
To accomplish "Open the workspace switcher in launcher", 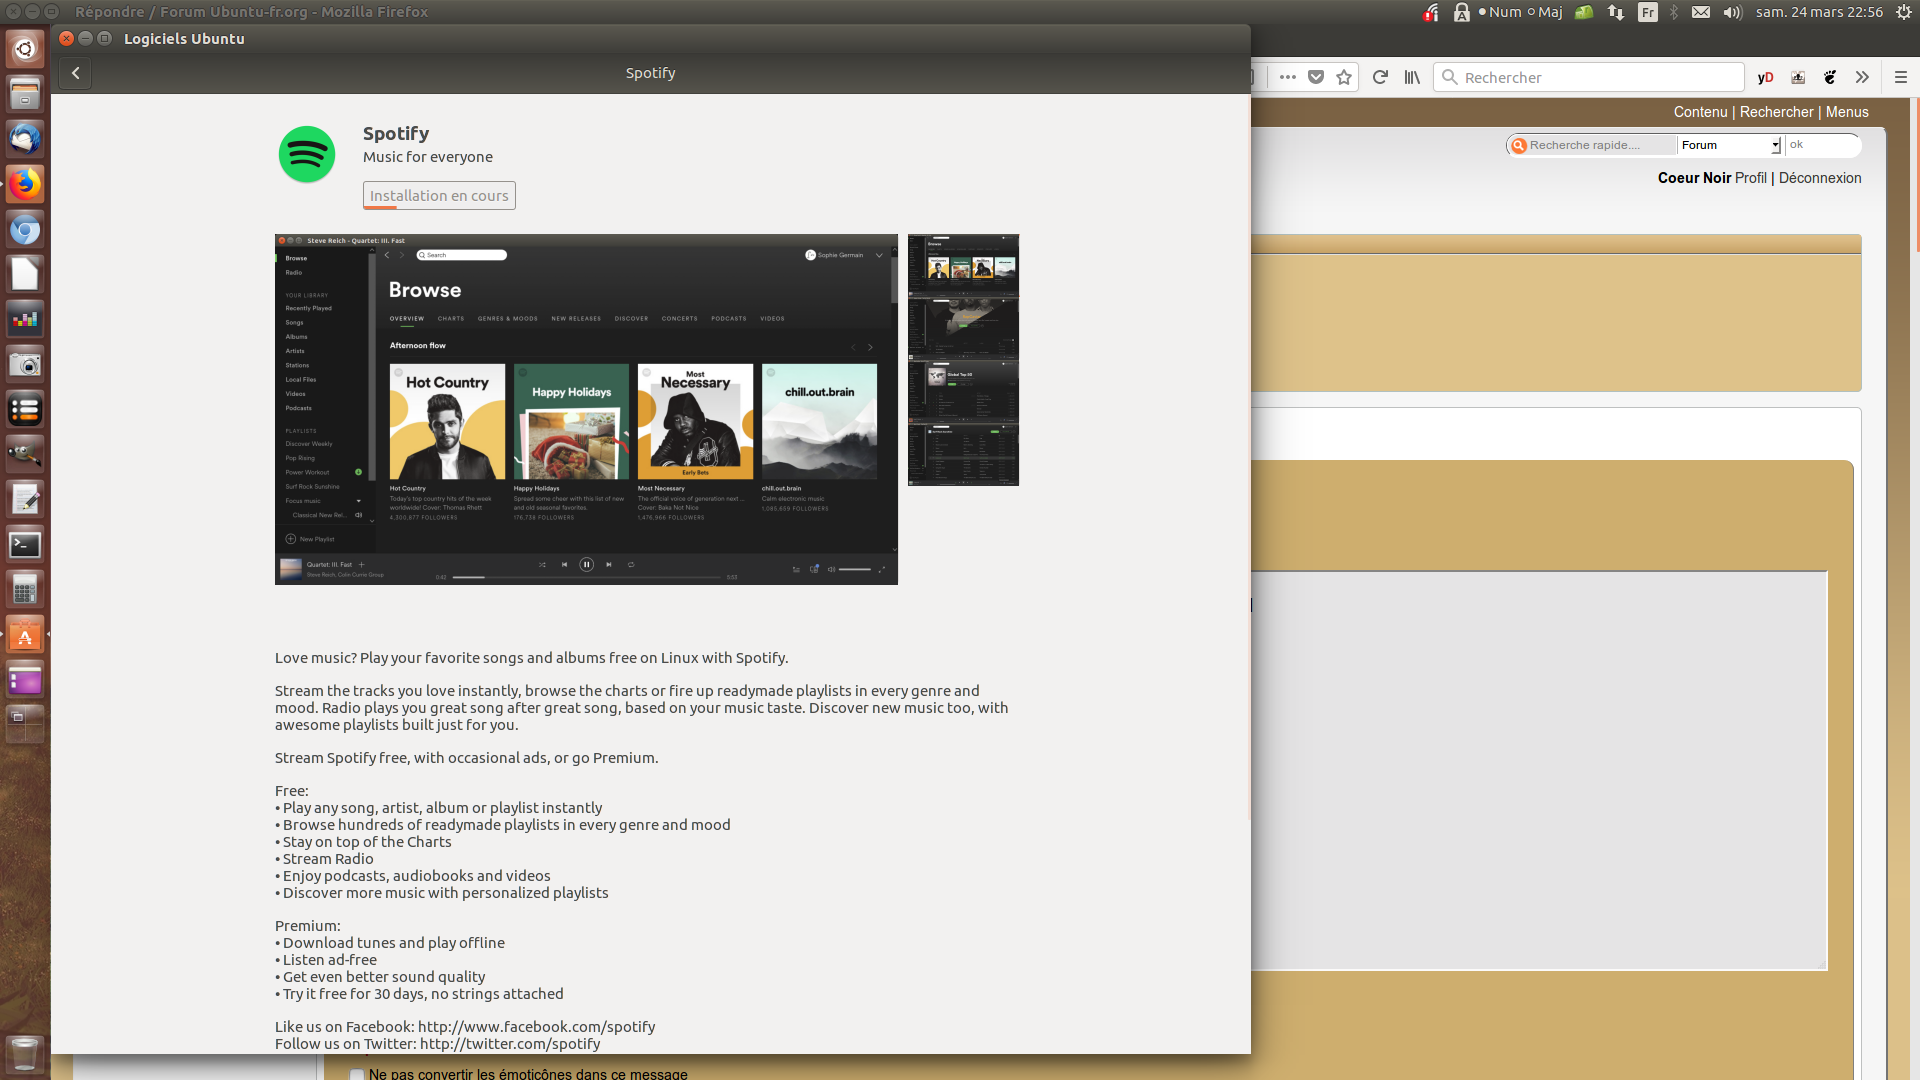I will click(25, 724).
